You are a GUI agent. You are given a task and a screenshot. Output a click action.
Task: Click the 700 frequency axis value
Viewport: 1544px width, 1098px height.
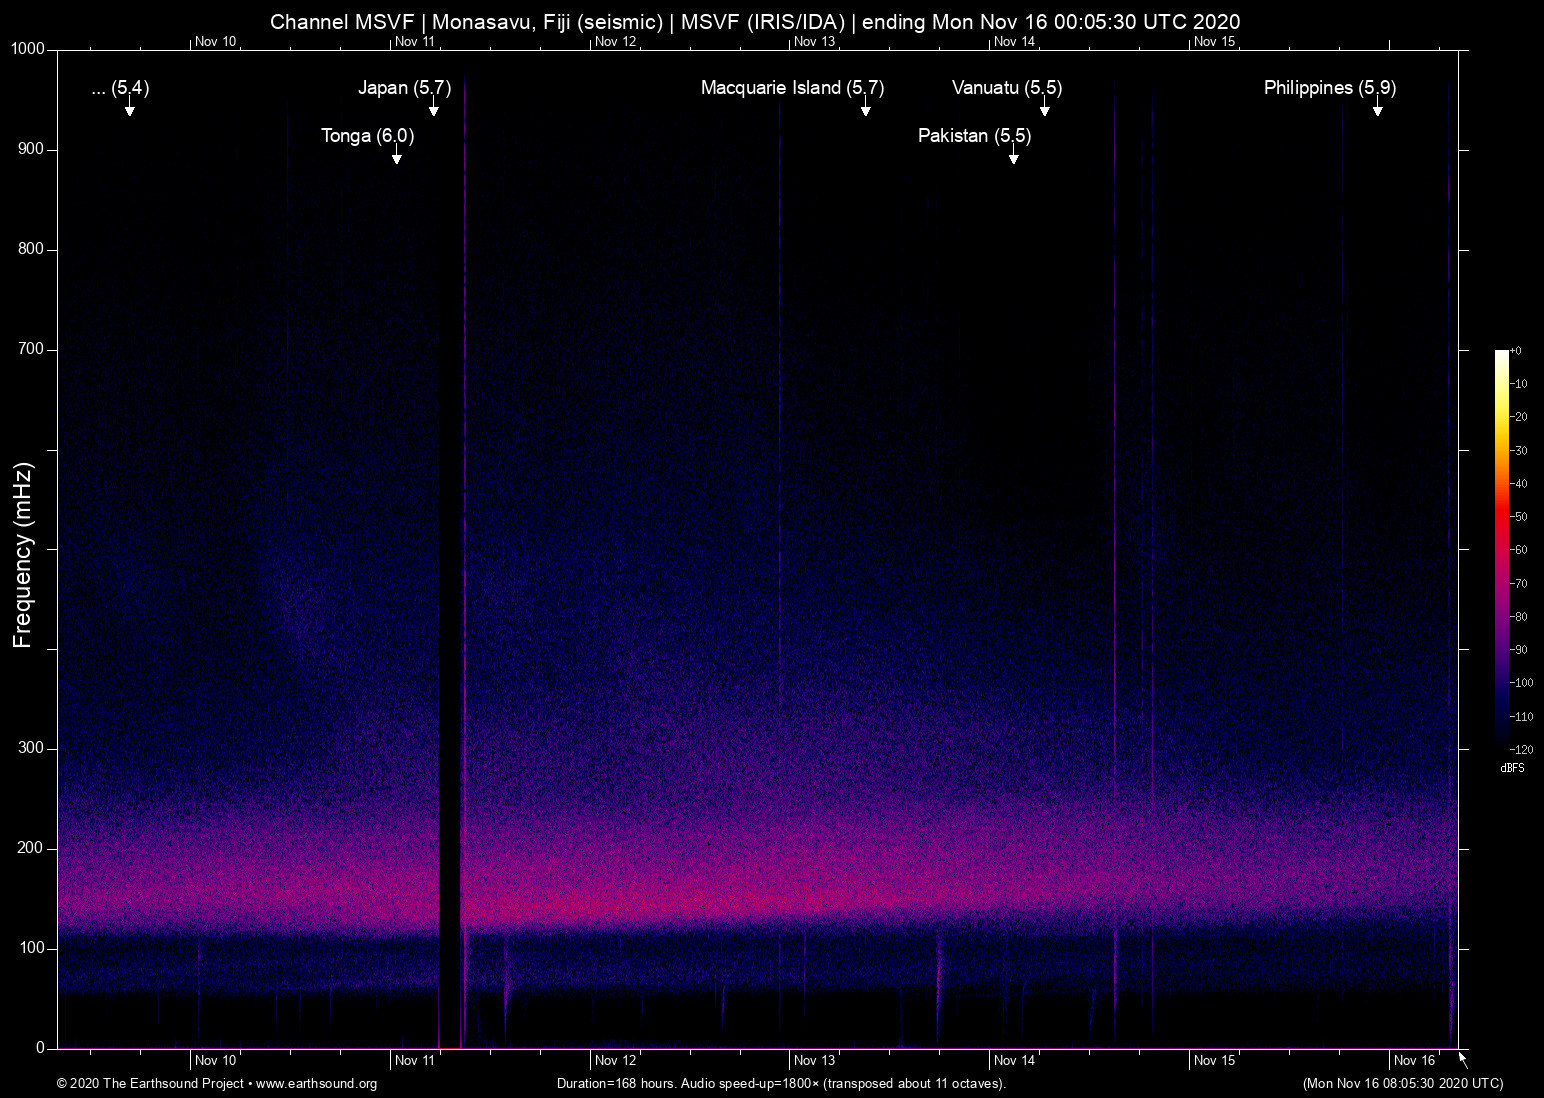pos(31,349)
